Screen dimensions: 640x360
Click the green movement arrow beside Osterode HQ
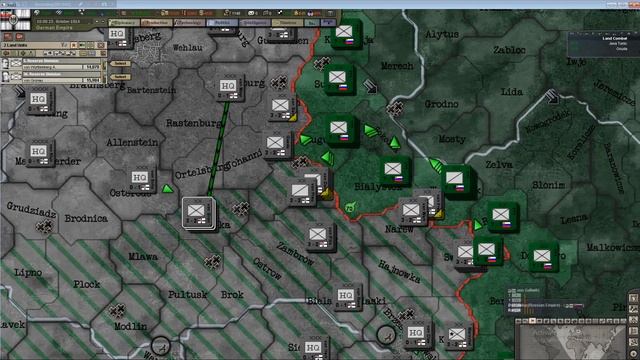tap(167, 189)
